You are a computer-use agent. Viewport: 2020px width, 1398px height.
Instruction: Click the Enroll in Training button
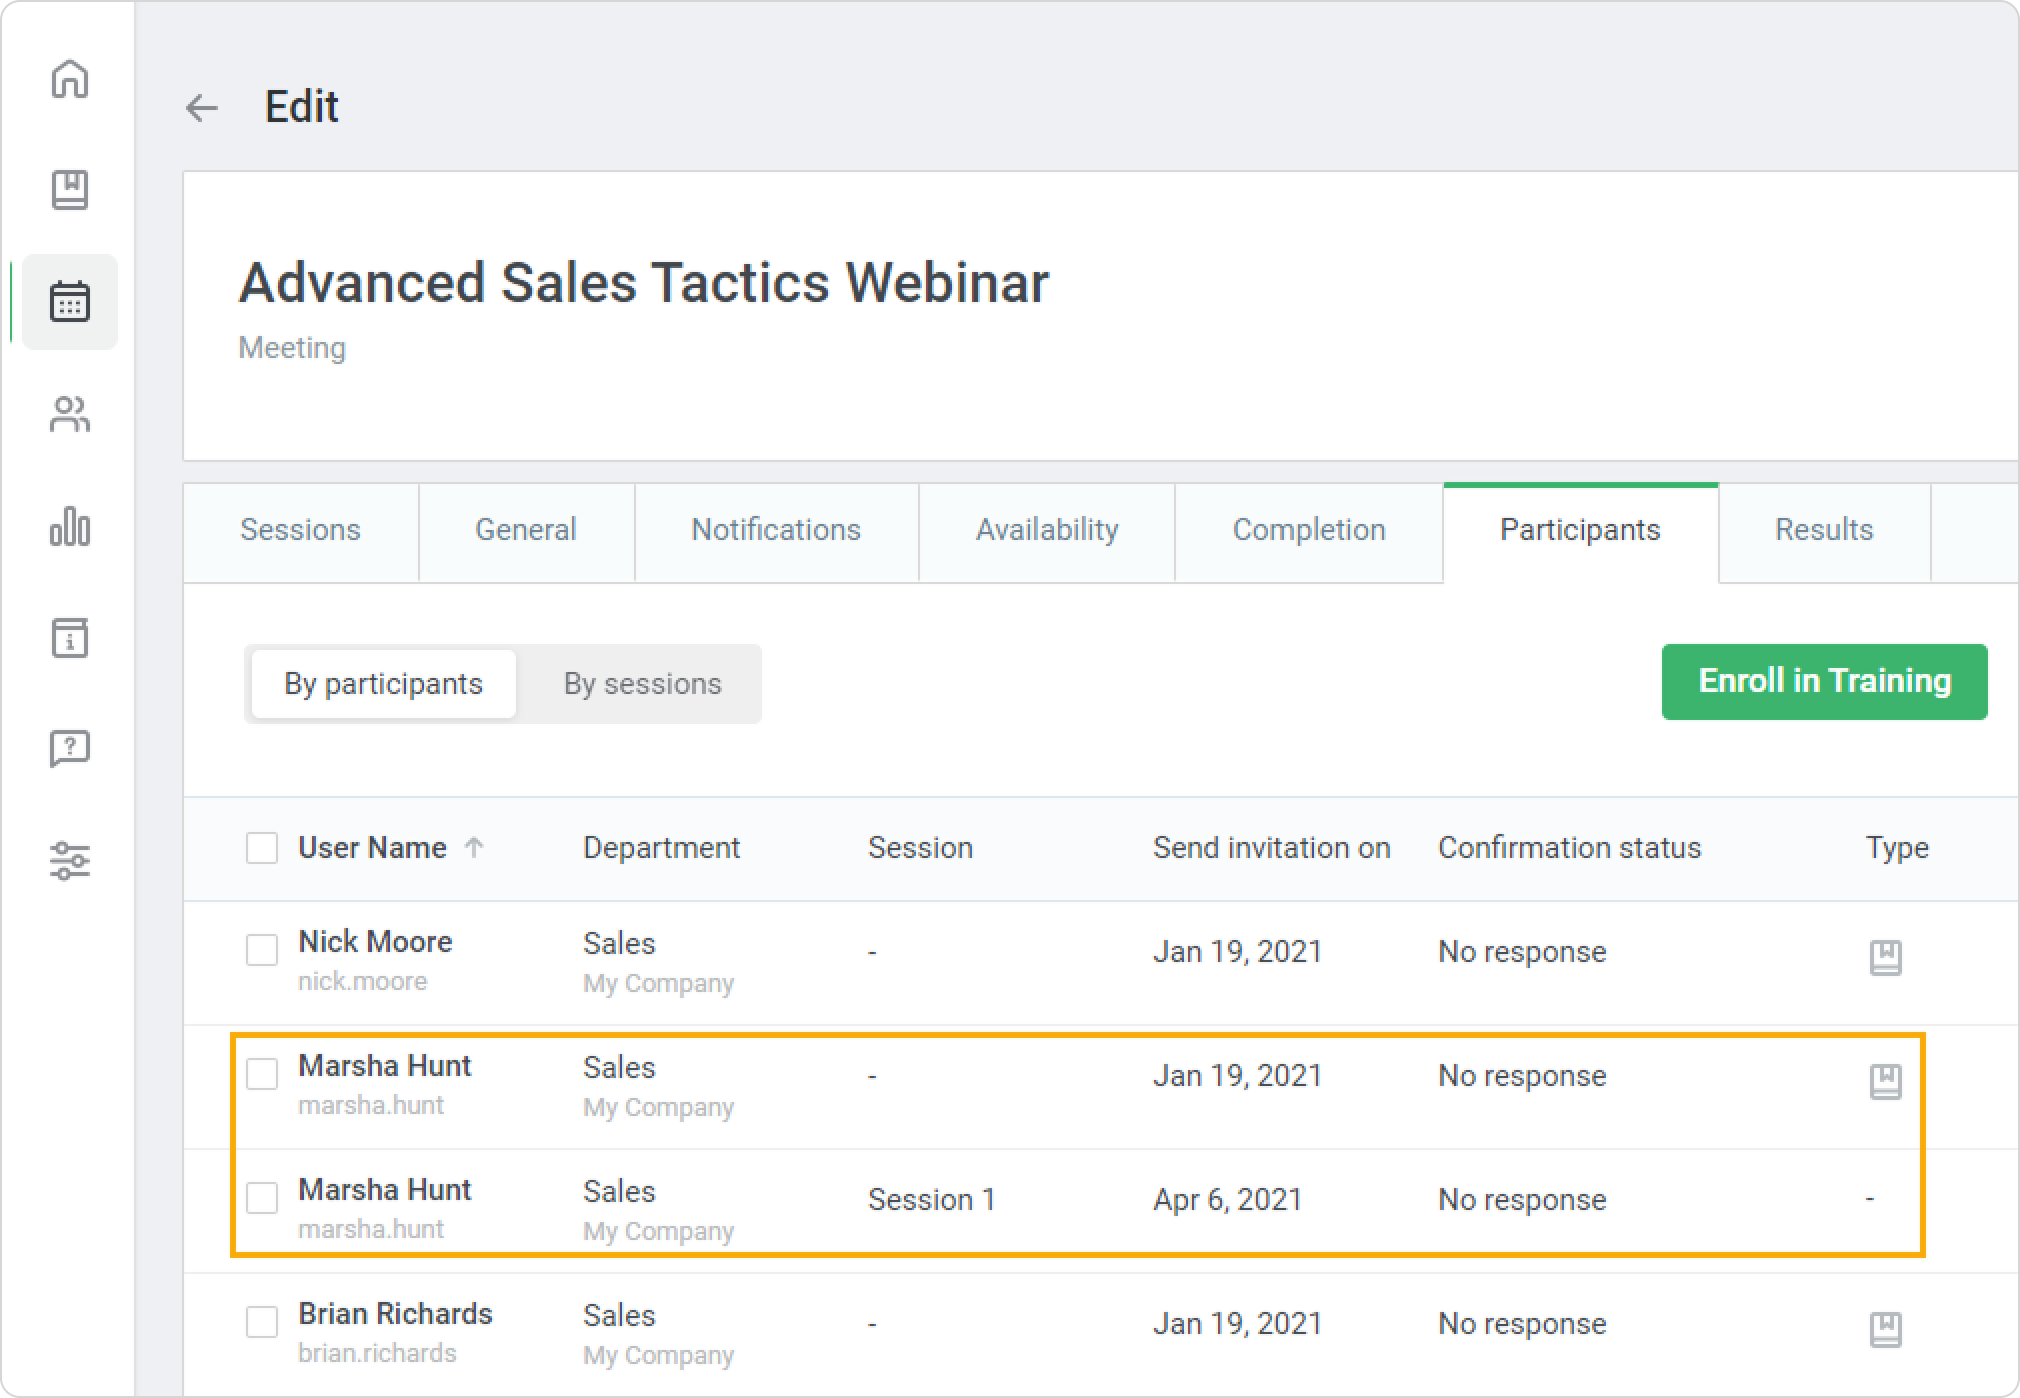pos(1824,682)
